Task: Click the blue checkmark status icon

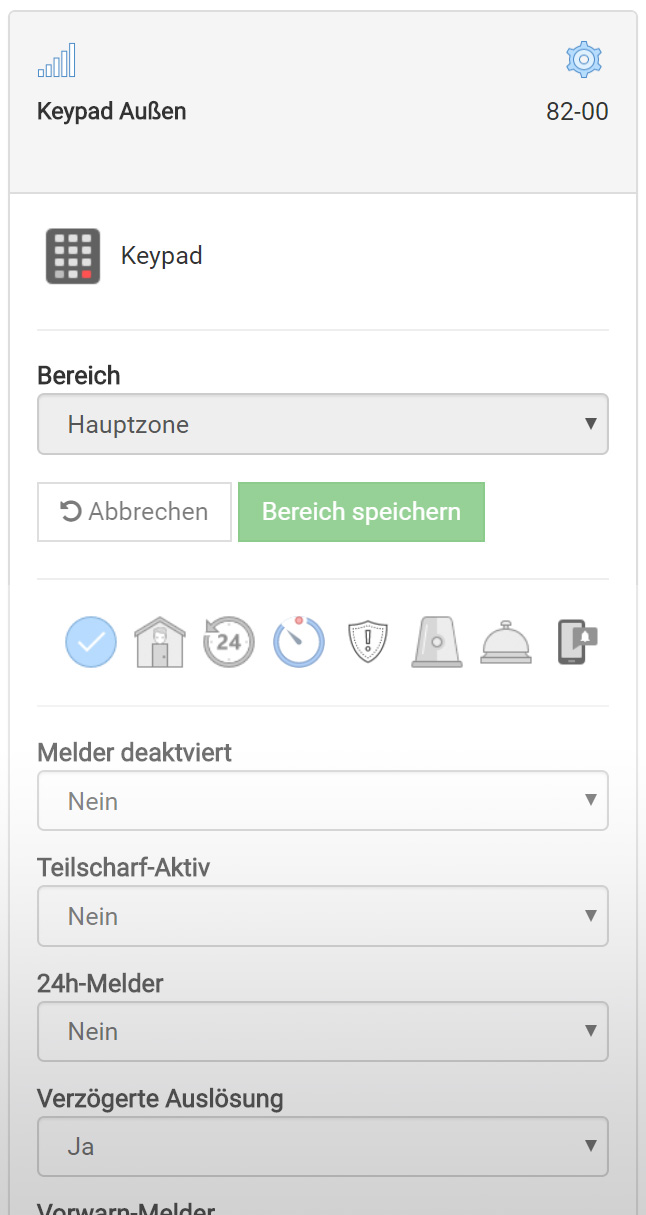Action: pos(91,642)
